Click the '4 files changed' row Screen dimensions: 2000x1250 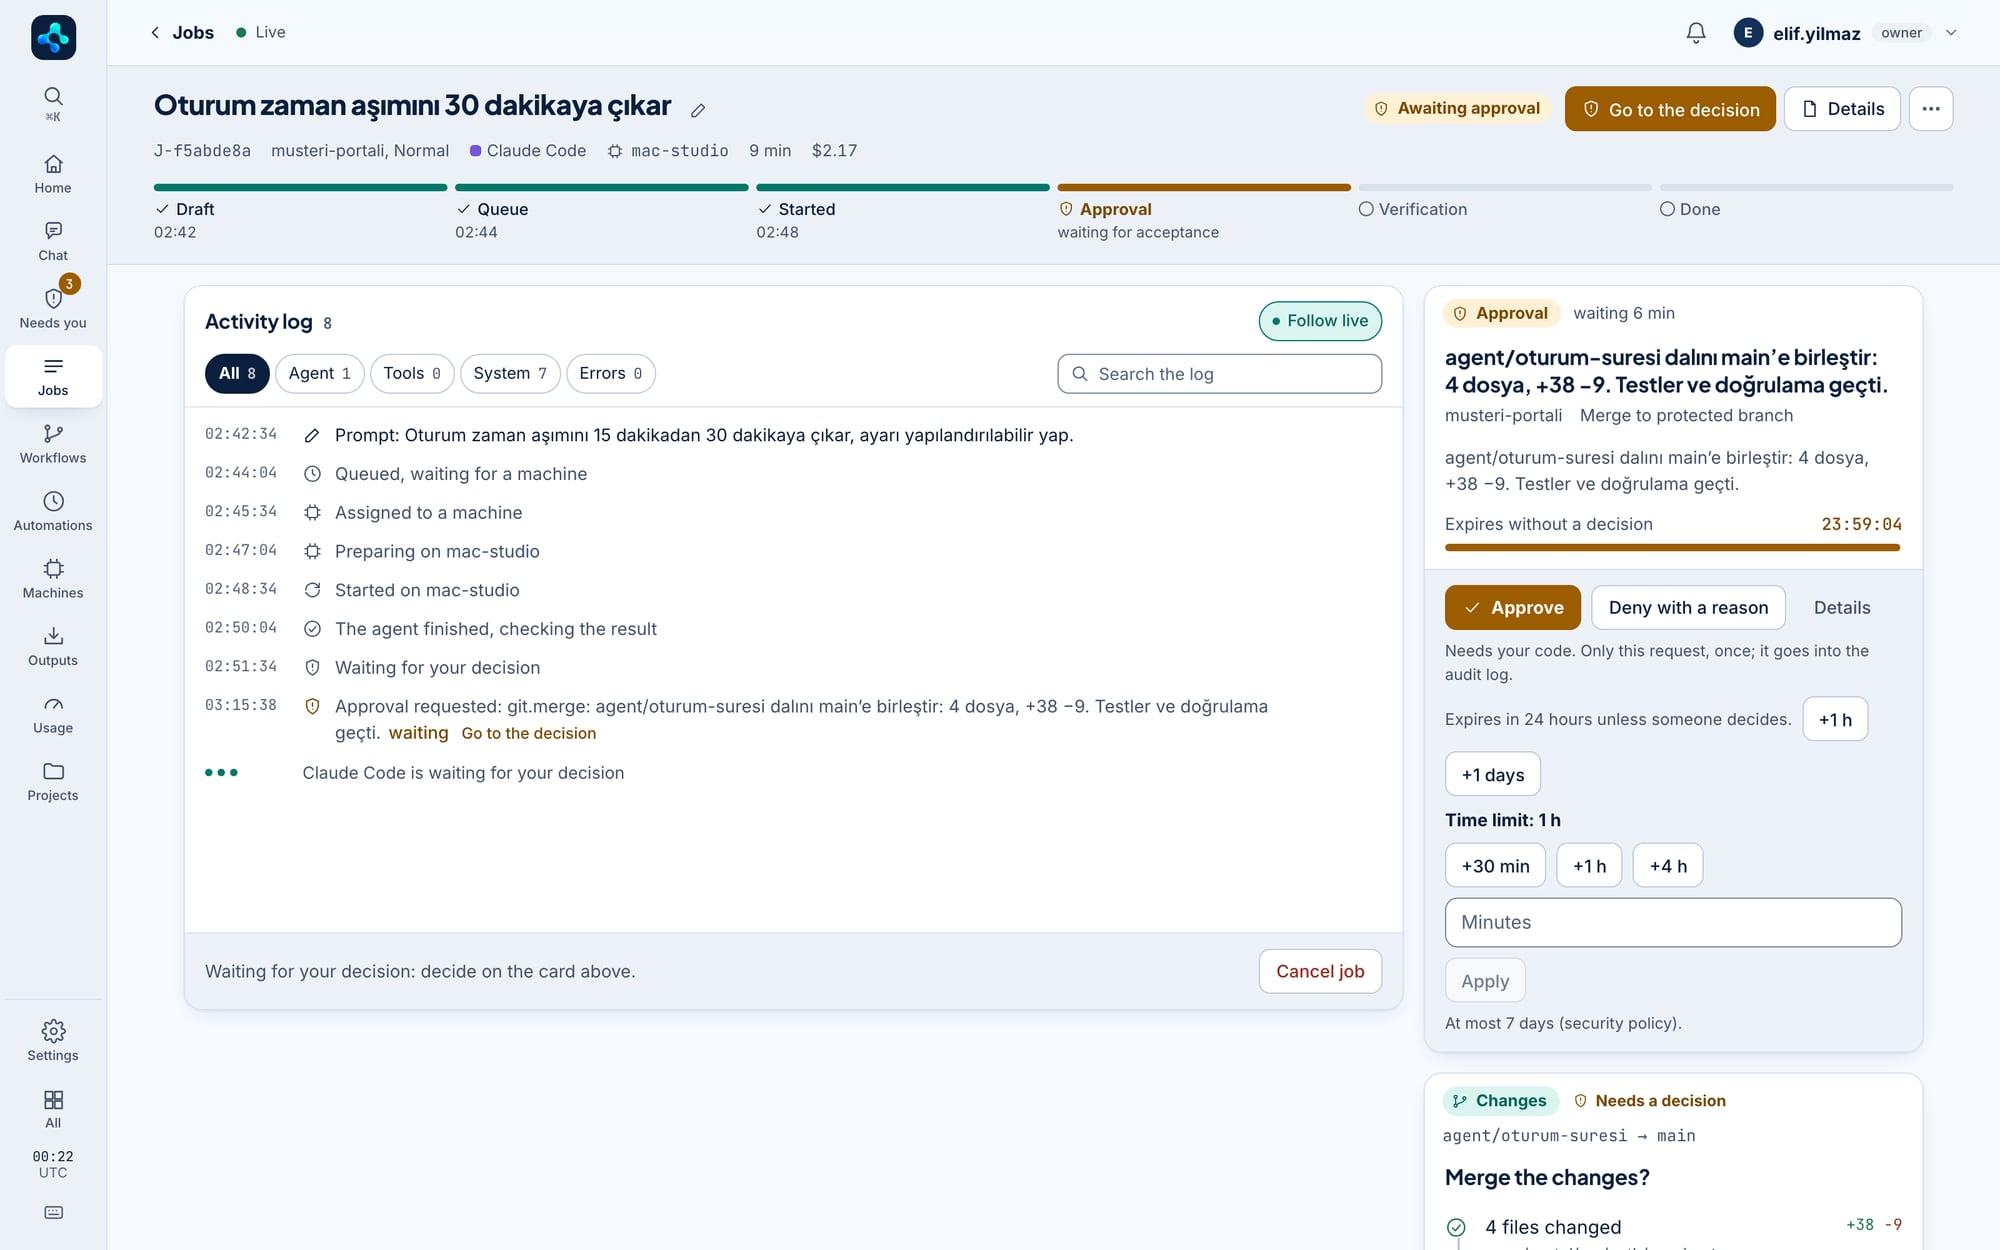pos(1673,1227)
